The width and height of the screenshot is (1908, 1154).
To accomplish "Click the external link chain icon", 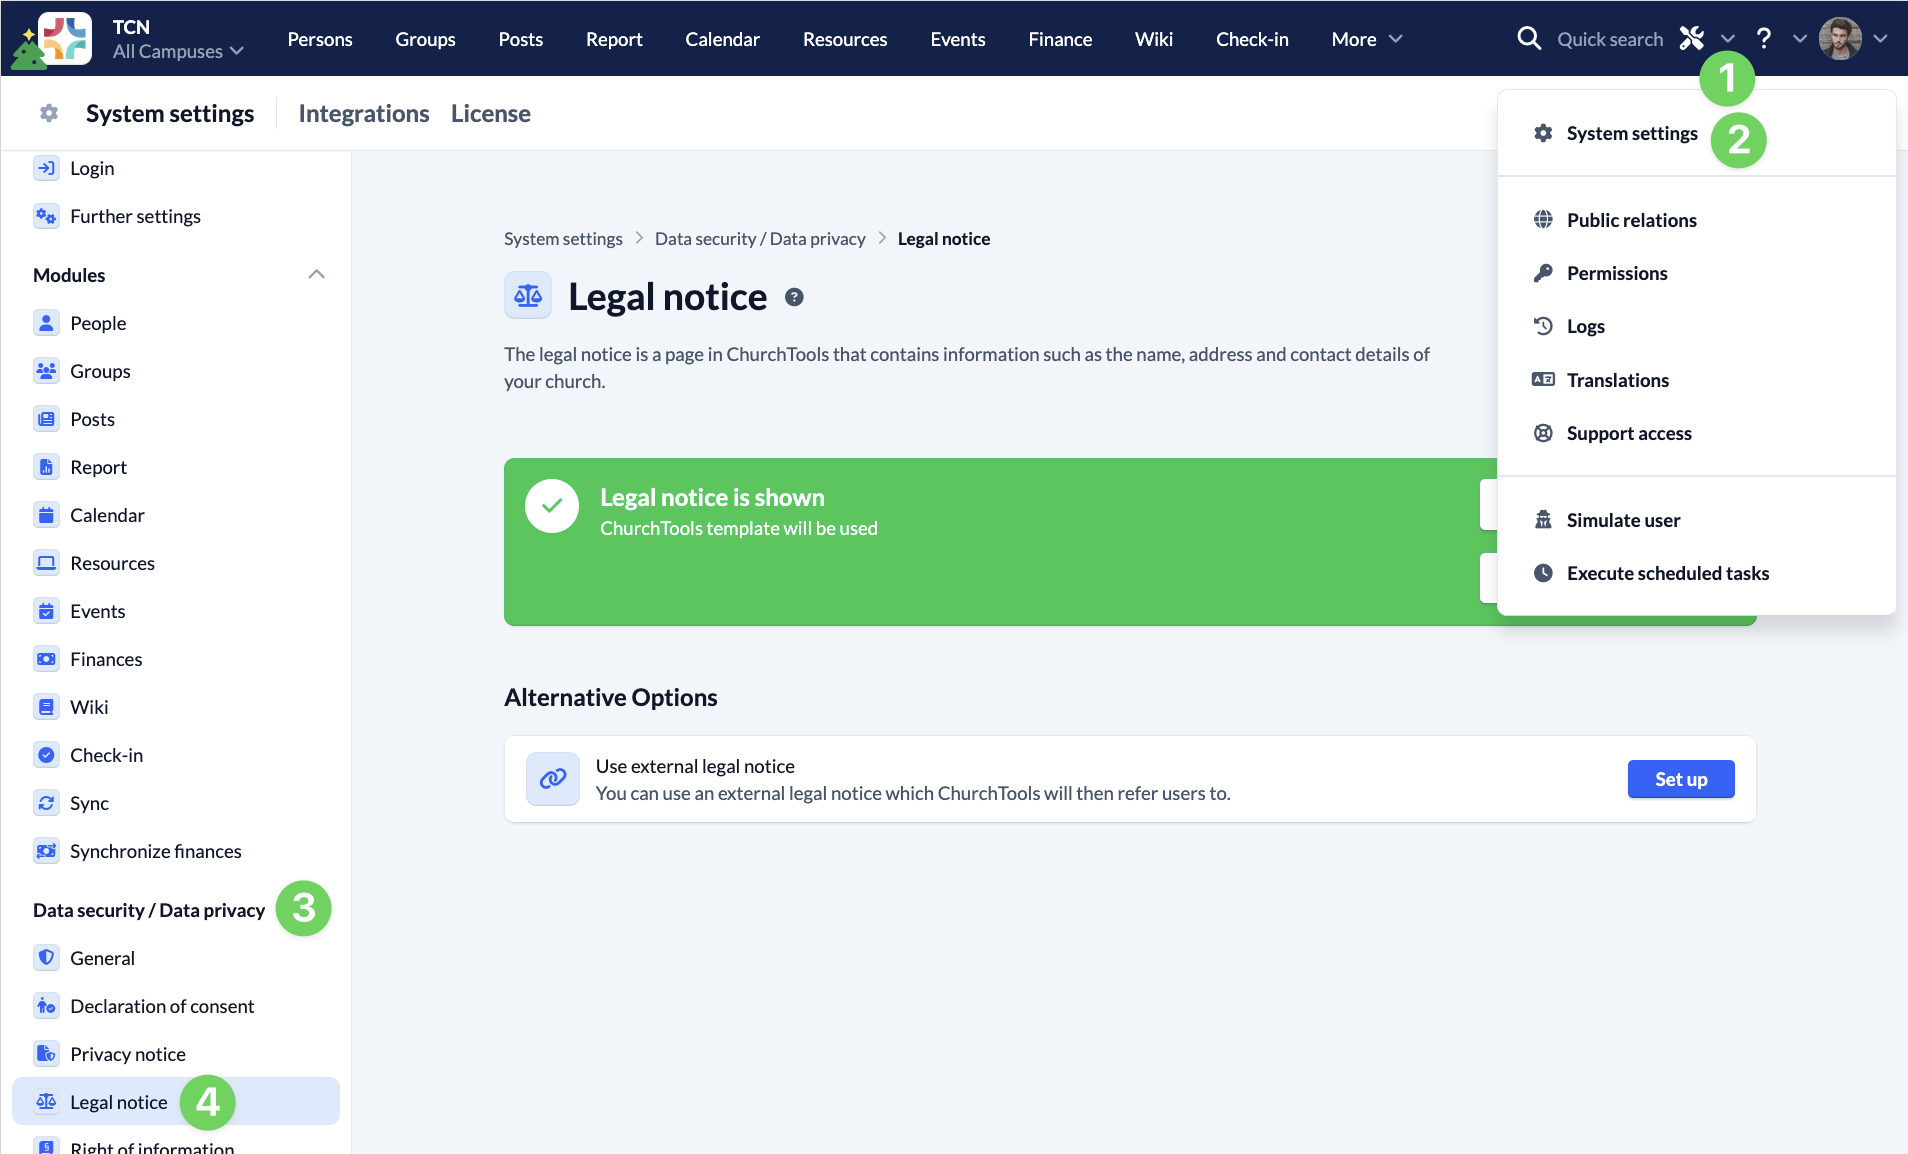I will 553,779.
